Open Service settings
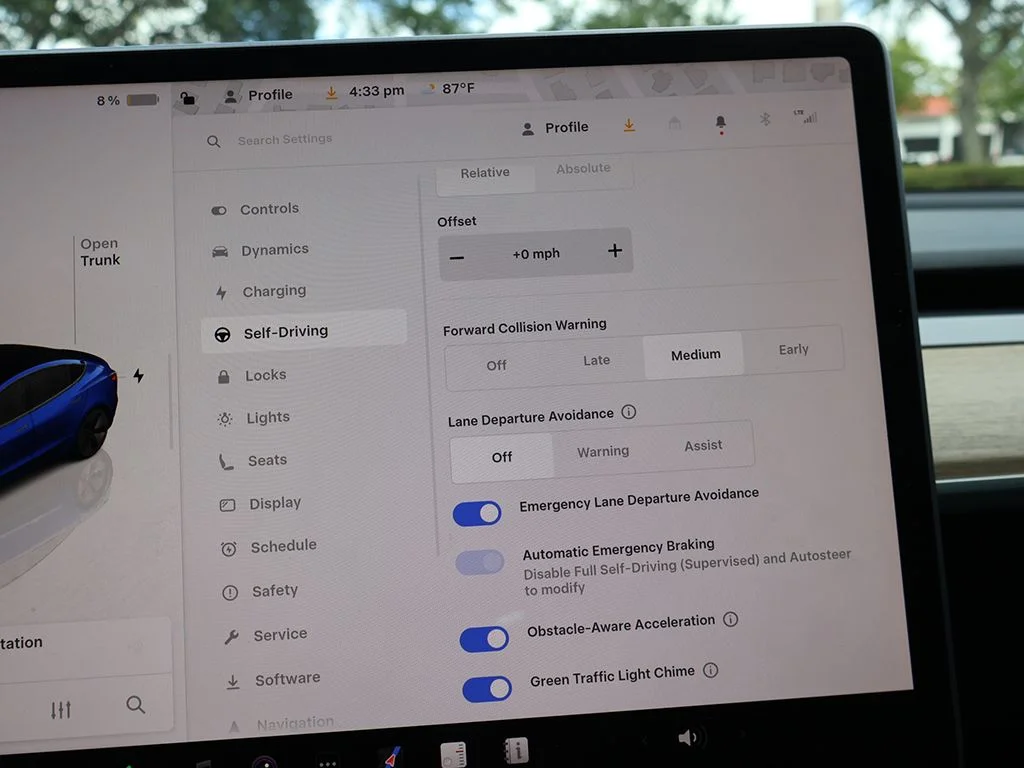1024x768 pixels. click(265, 635)
